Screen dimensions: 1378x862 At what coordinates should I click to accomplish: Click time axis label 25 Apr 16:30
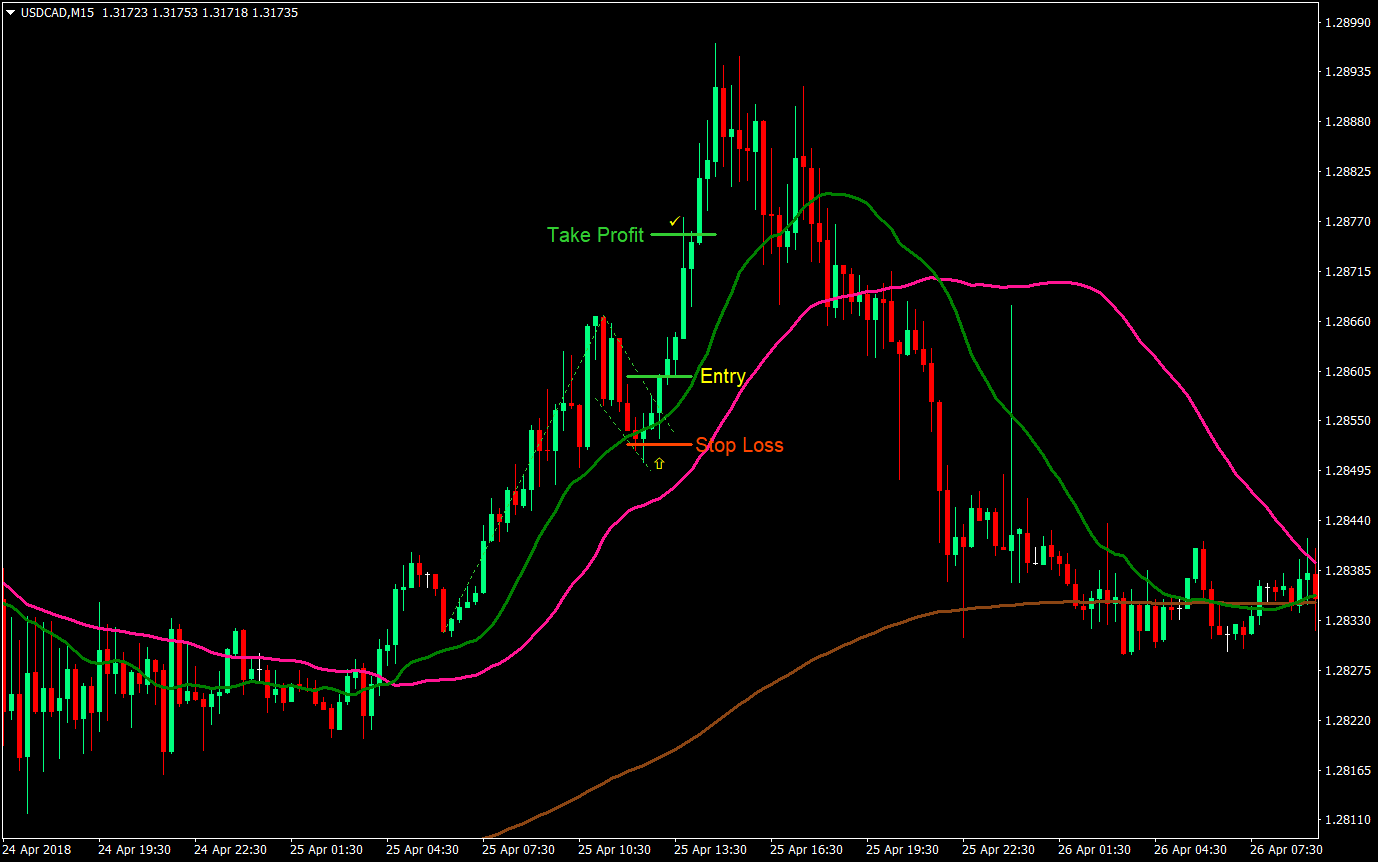[807, 850]
